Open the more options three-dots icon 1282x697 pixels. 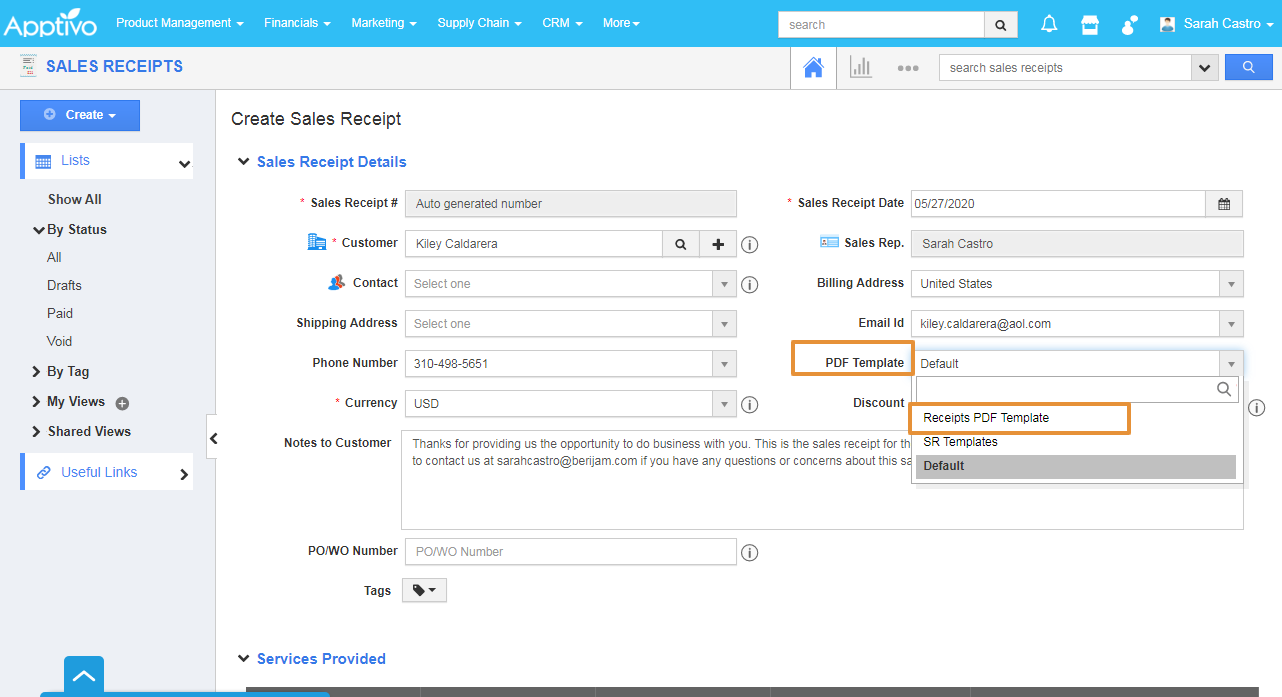[x=908, y=68]
